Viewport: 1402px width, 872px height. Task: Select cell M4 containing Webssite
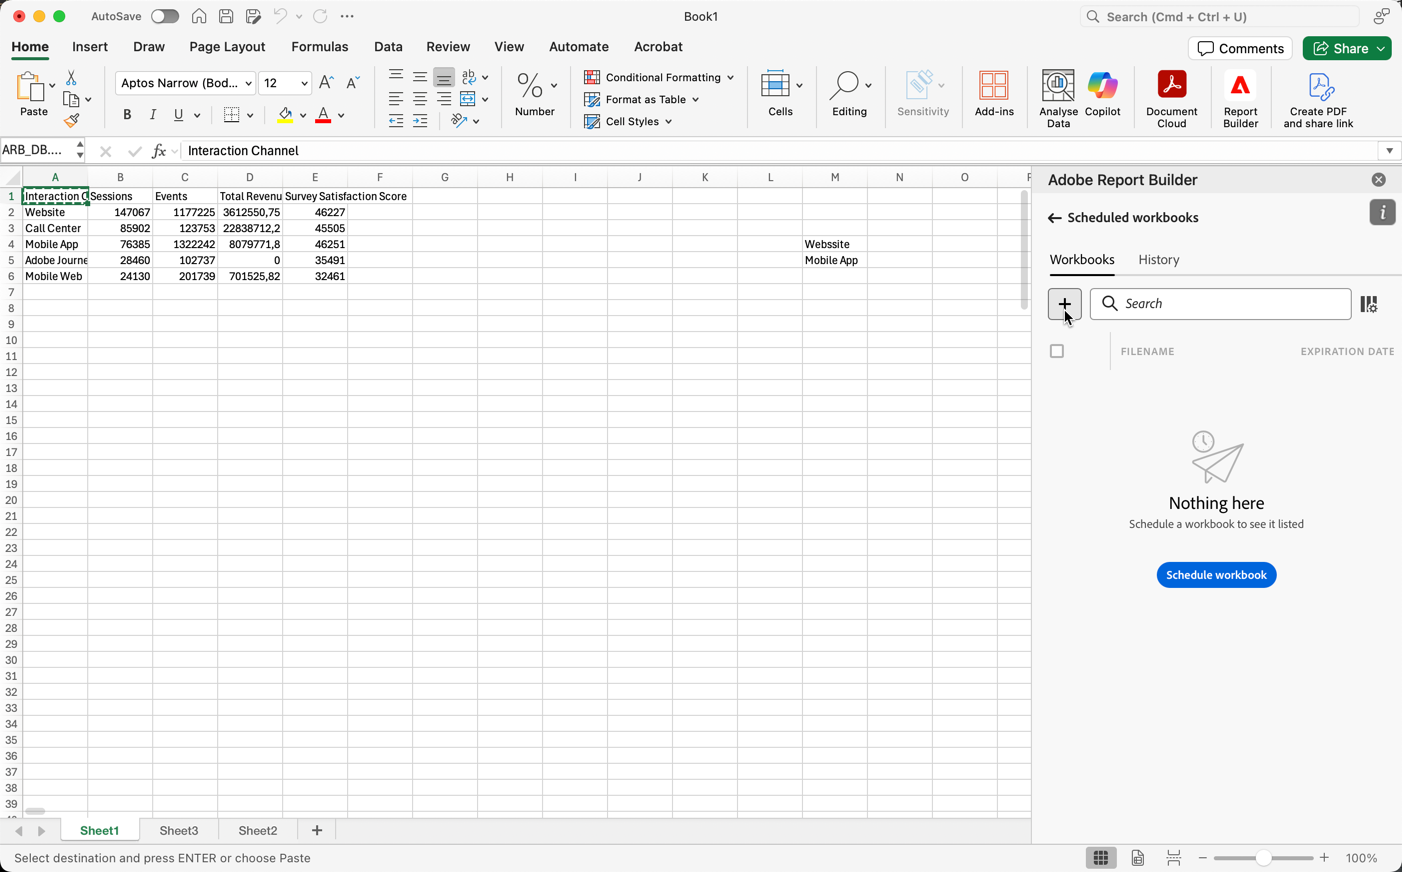pyautogui.click(x=834, y=244)
